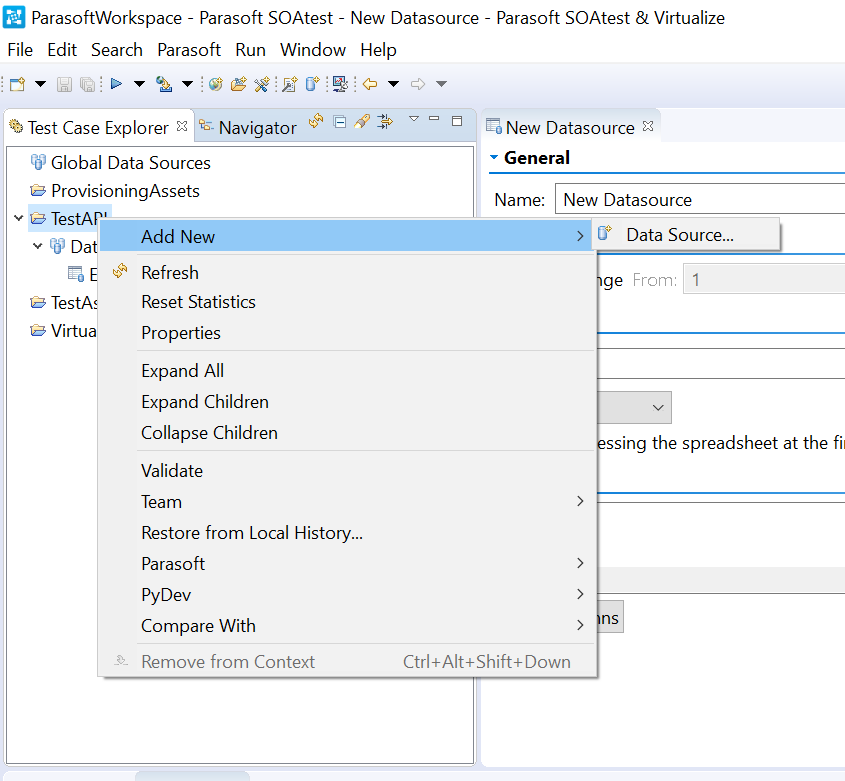
Task: Choose Restore from Local History...
Action: tap(348, 533)
